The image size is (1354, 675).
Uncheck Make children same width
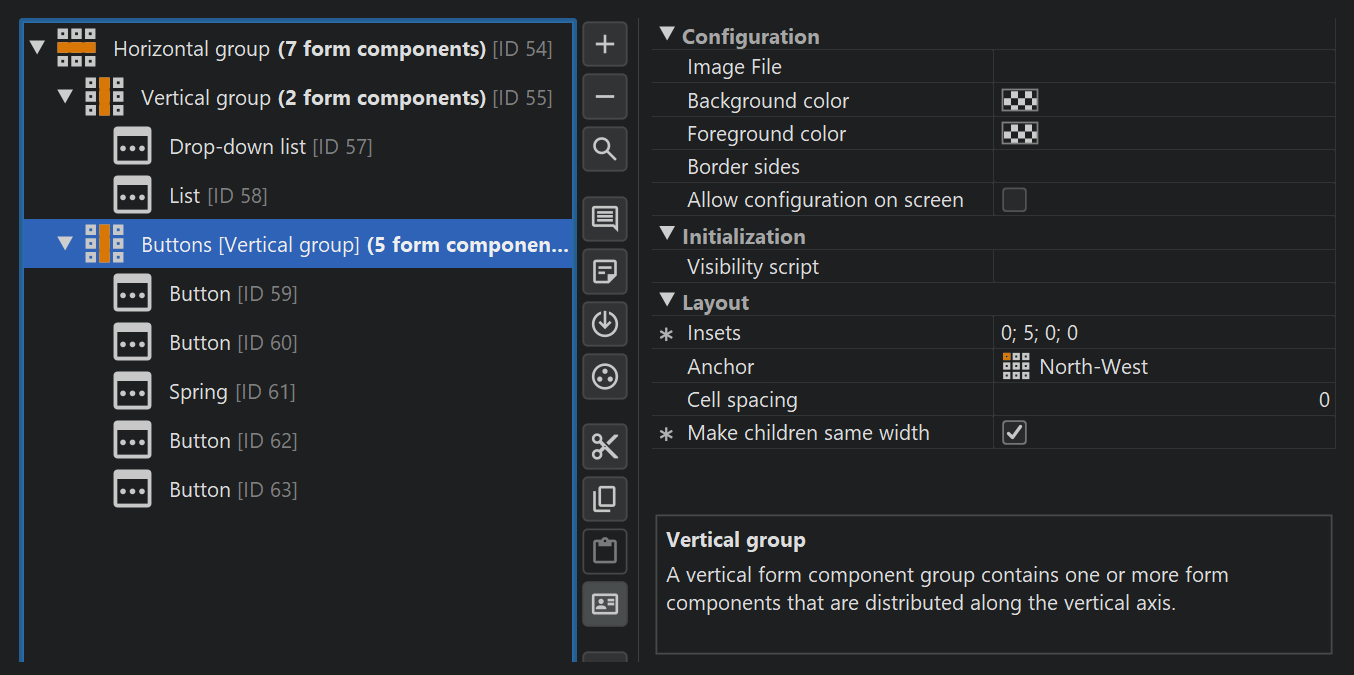[1014, 433]
